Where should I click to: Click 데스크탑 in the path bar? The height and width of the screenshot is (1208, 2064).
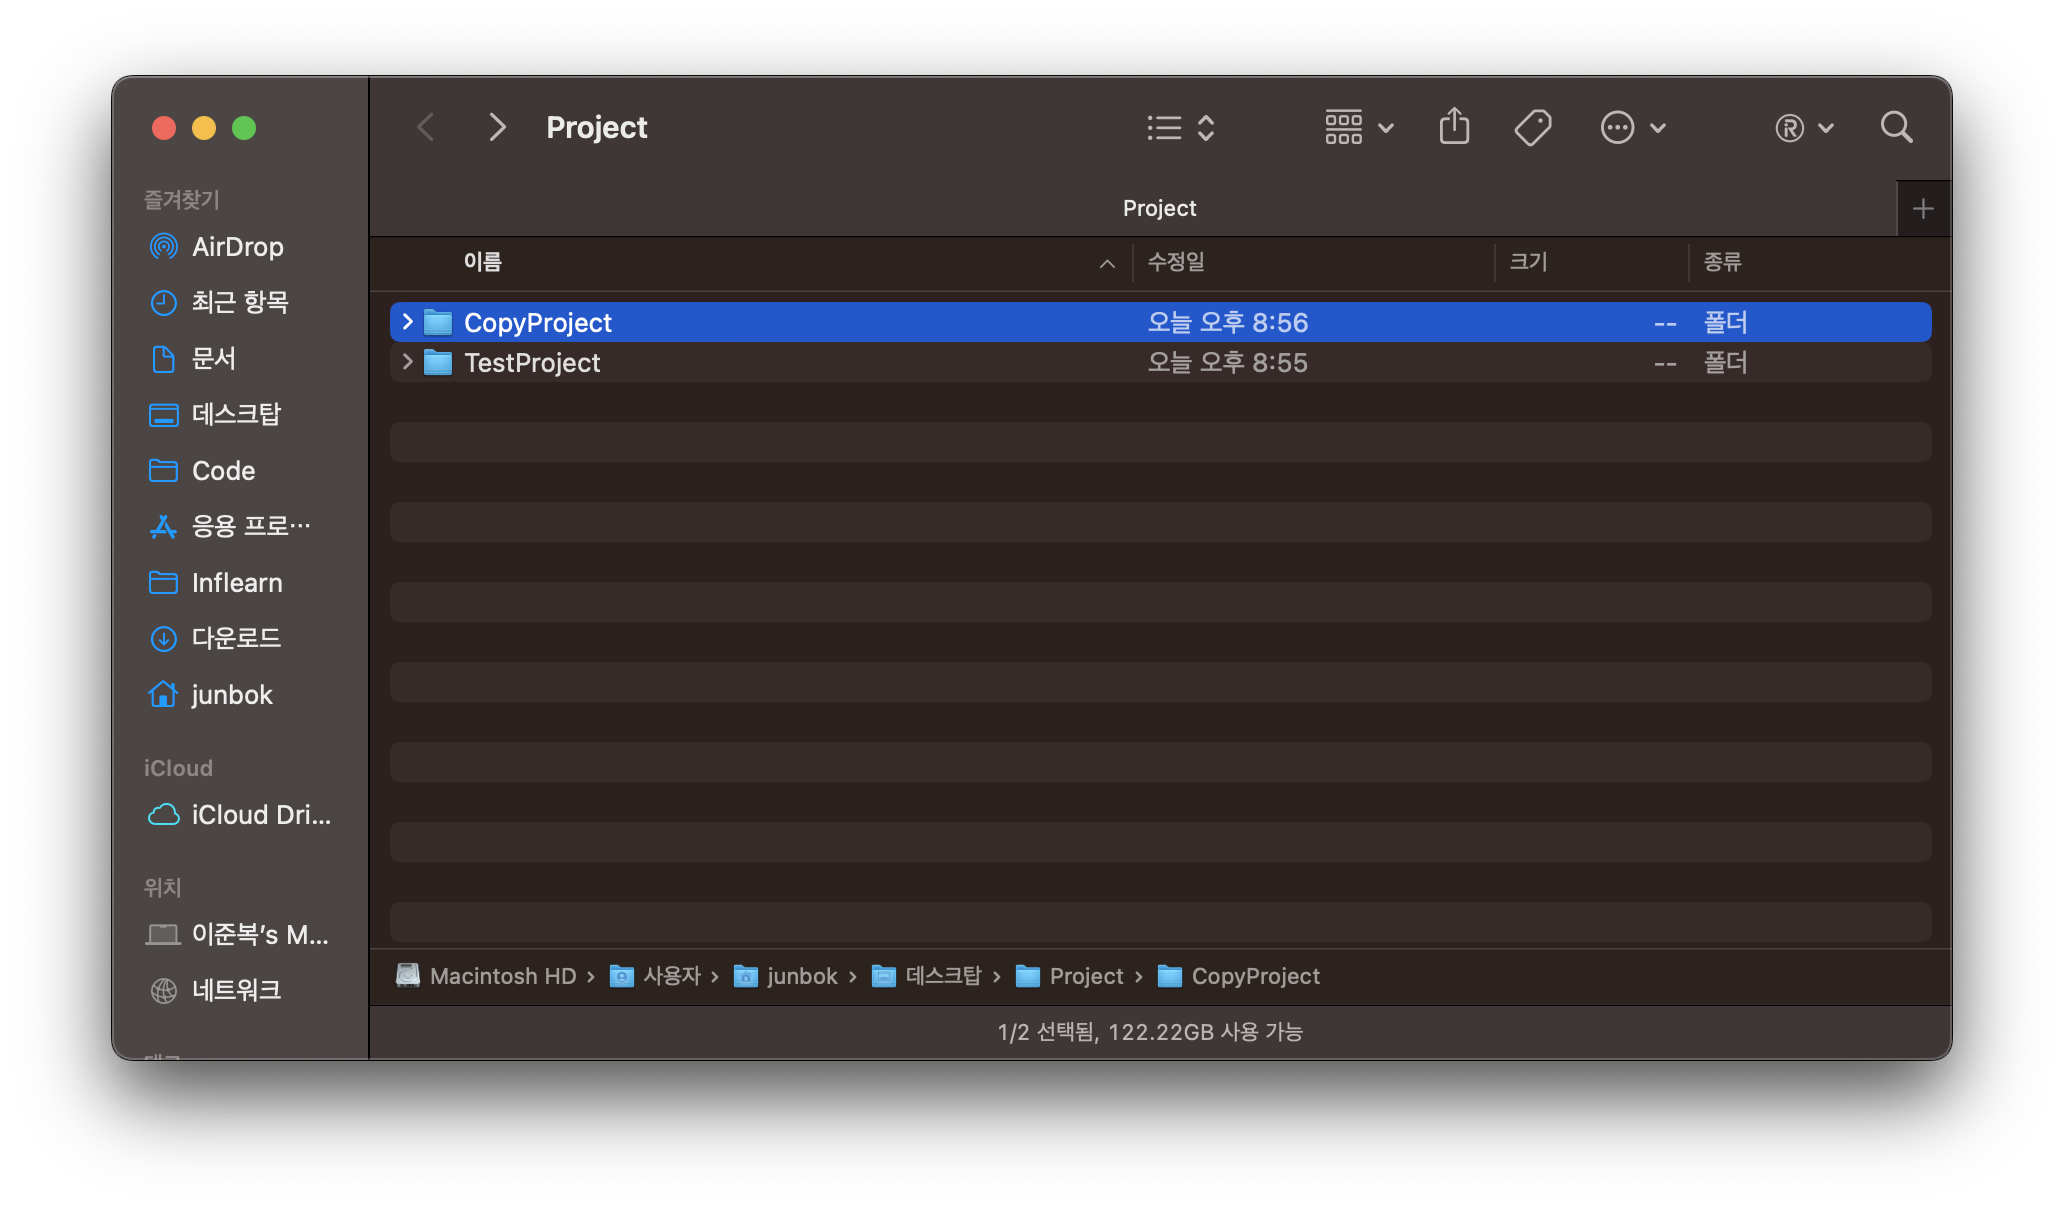click(x=943, y=976)
